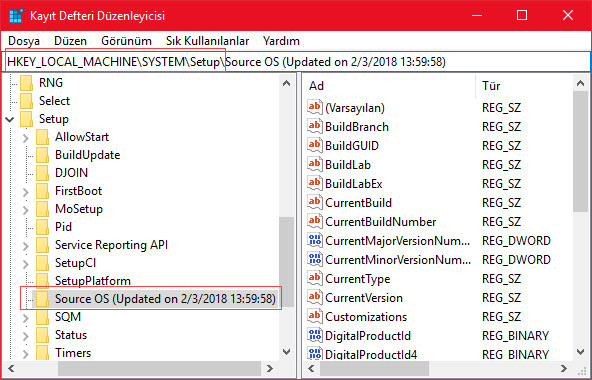This screenshot has height=380, width=592.
Task: Expand the SetupCl key
Action: point(25,264)
